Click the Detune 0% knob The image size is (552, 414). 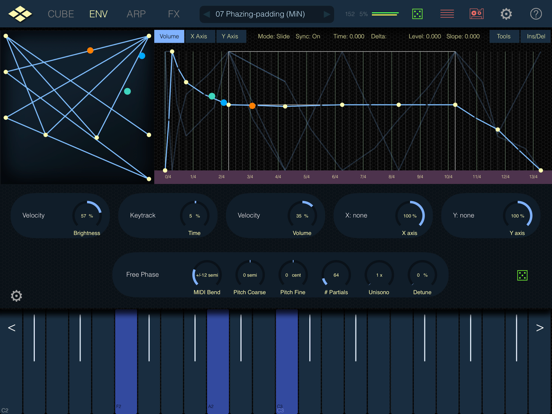(422, 275)
